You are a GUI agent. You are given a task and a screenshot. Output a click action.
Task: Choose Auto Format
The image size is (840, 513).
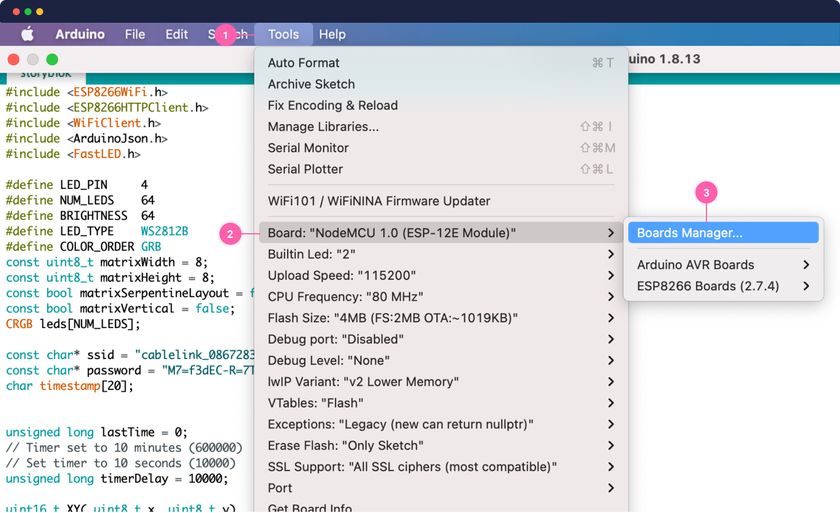coord(440,63)
